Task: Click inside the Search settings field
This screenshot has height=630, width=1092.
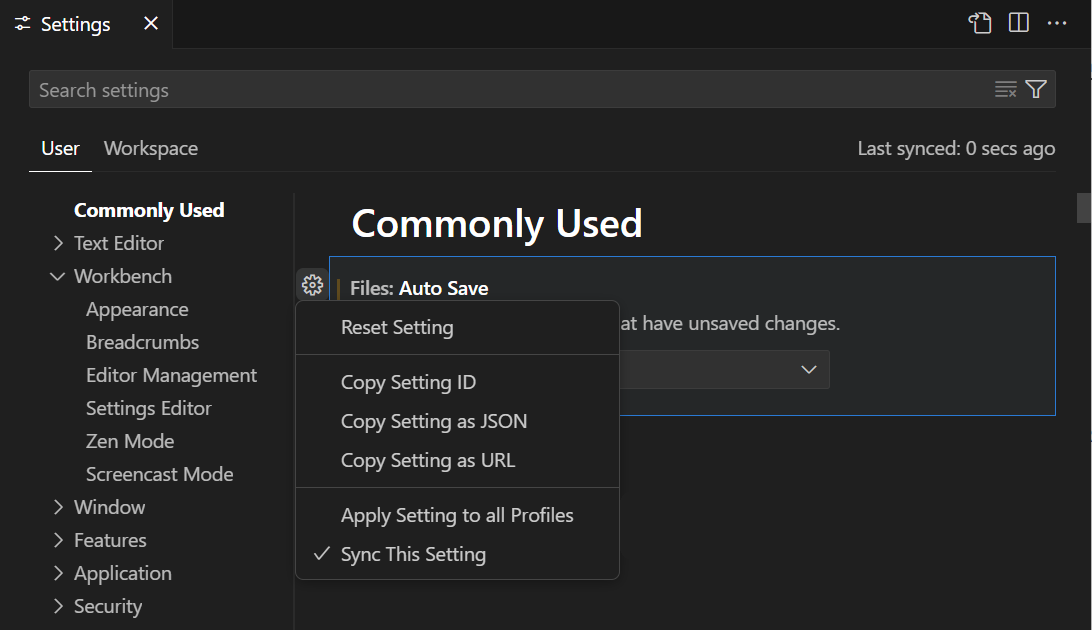Action: click(x=400, y=89)
